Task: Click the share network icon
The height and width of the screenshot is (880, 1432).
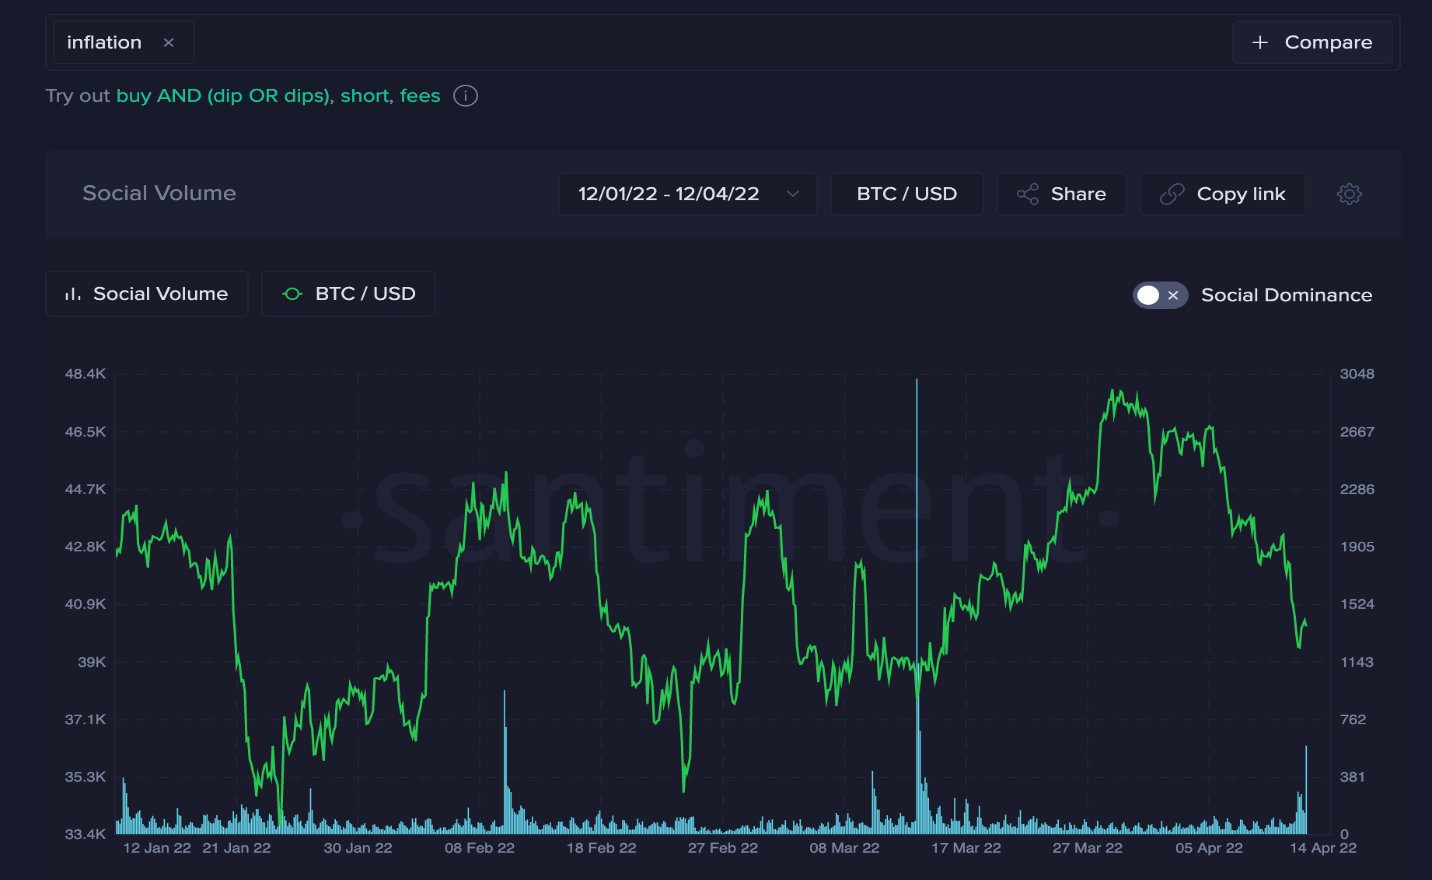Action: [1027, 194]
